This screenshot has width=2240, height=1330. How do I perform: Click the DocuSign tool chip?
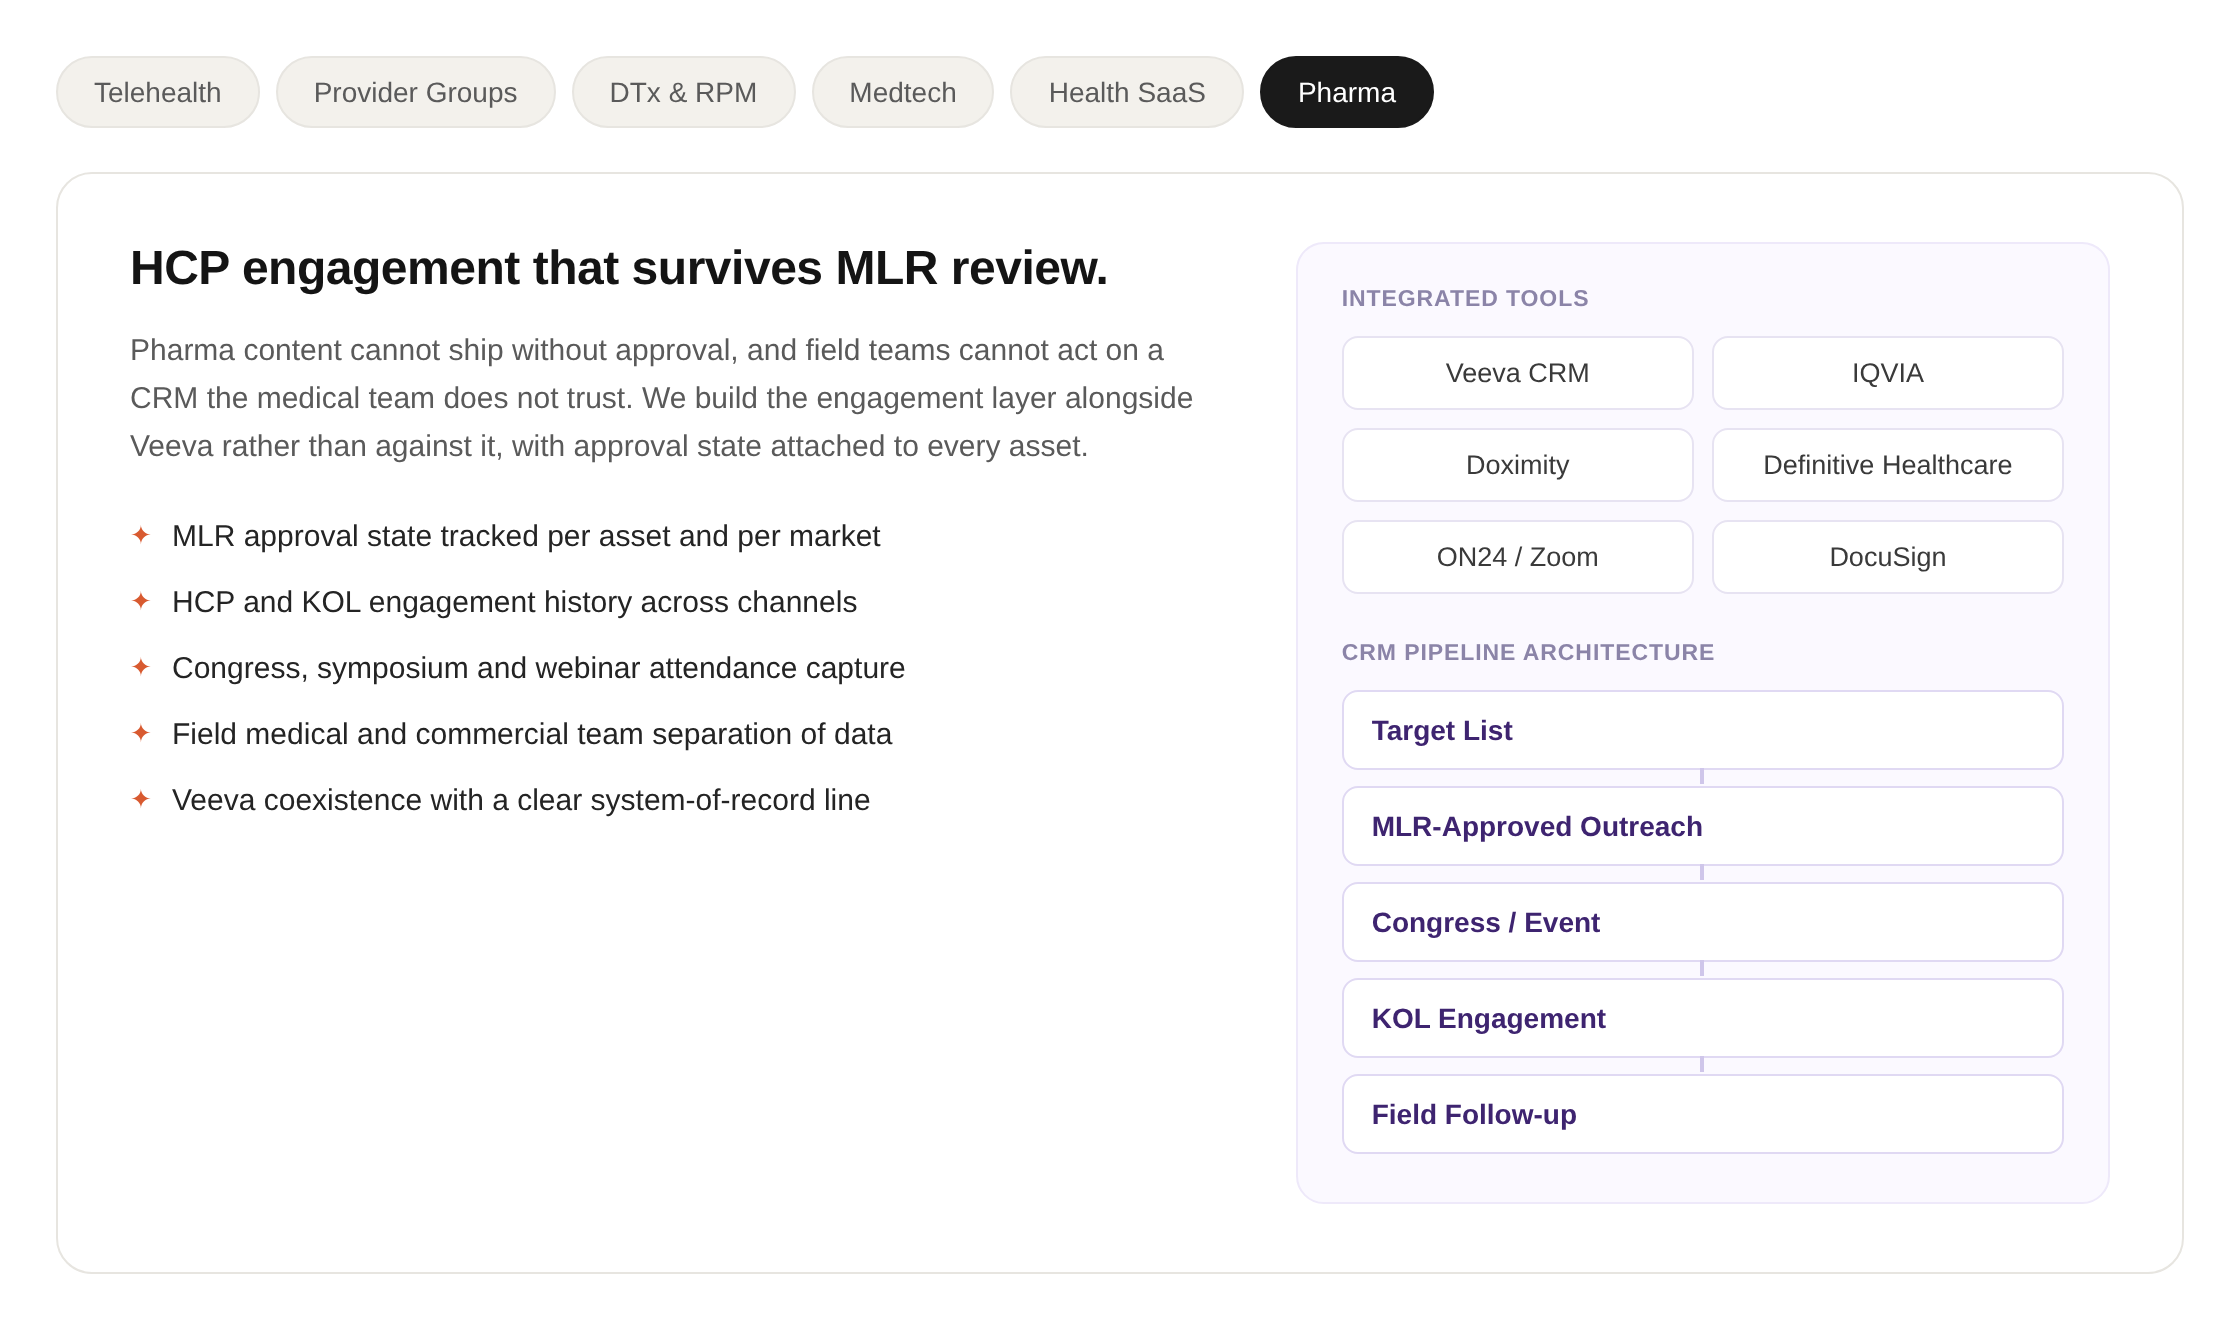pos(1888,557)
